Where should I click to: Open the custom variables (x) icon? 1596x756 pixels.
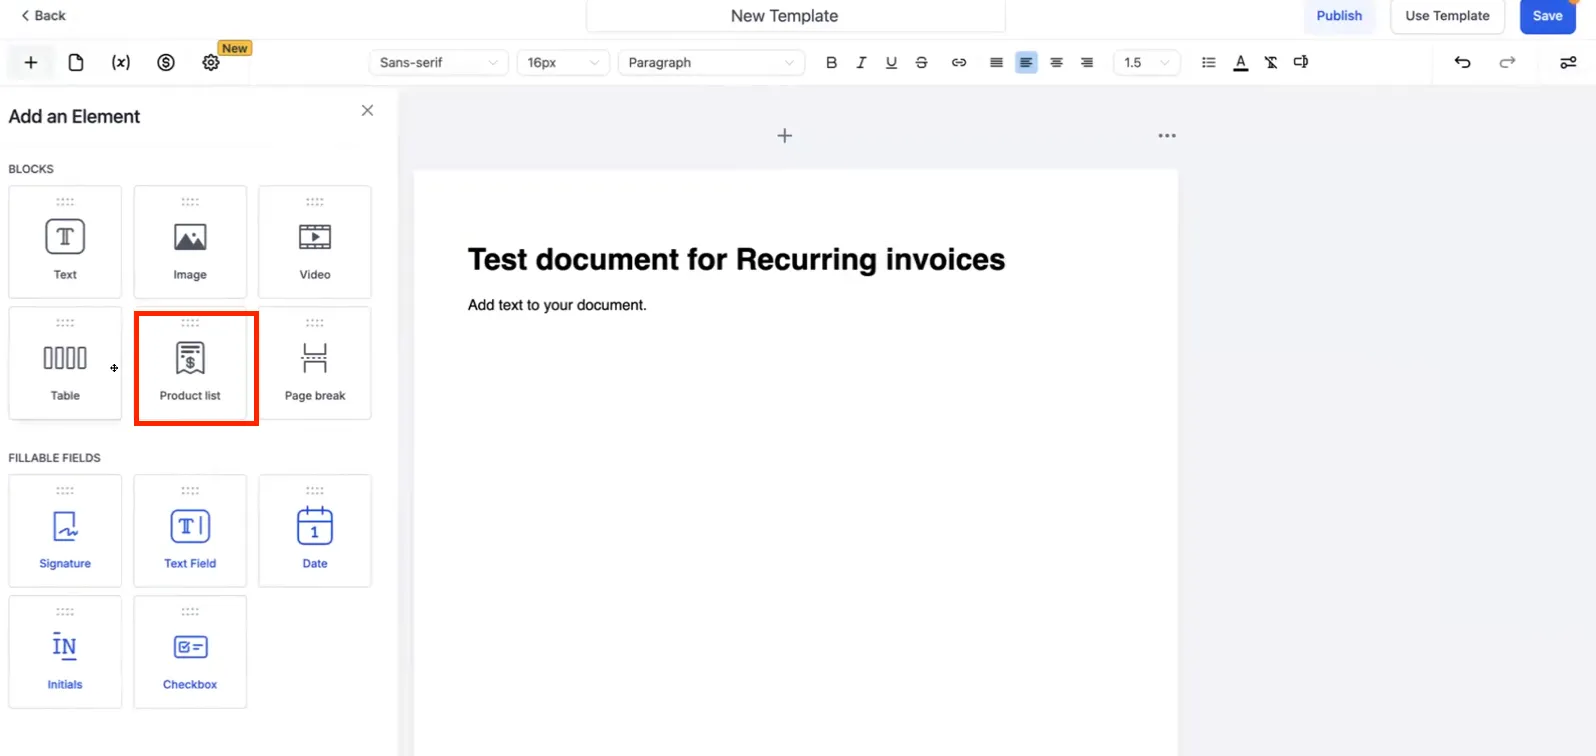point(121,62)
